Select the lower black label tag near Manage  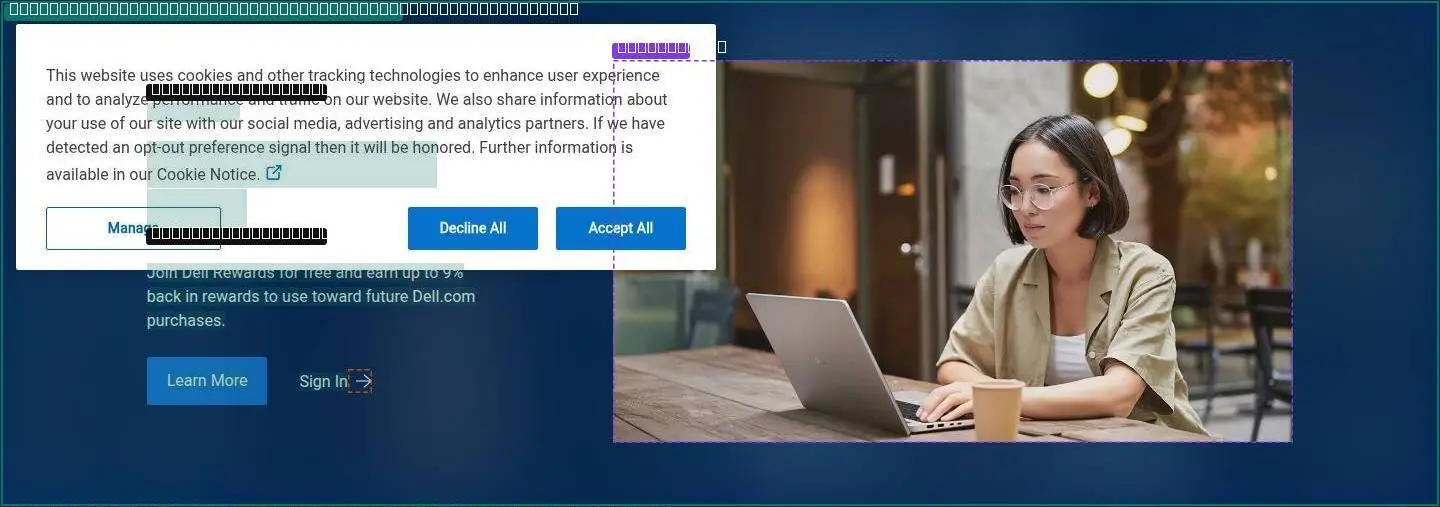(x=236, y=235)
